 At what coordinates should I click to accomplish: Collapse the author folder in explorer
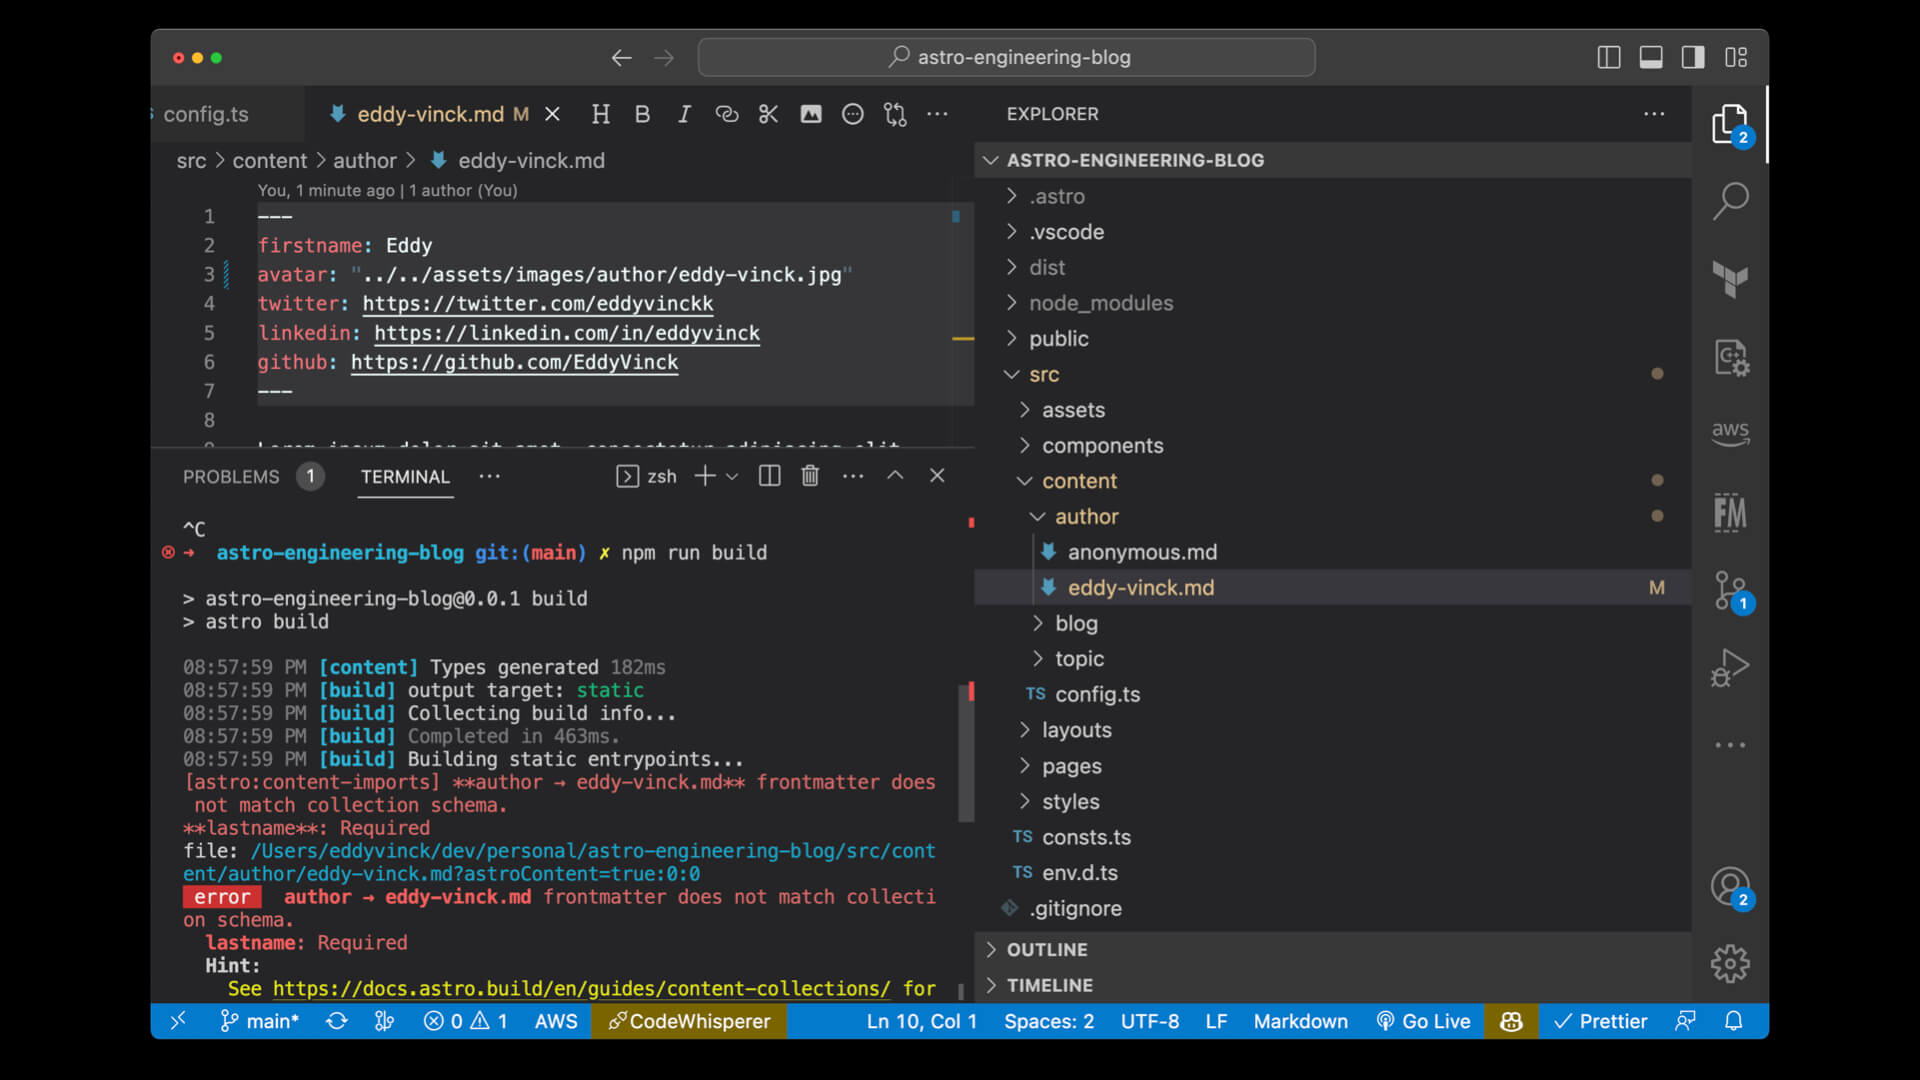tap(1086, 517)
